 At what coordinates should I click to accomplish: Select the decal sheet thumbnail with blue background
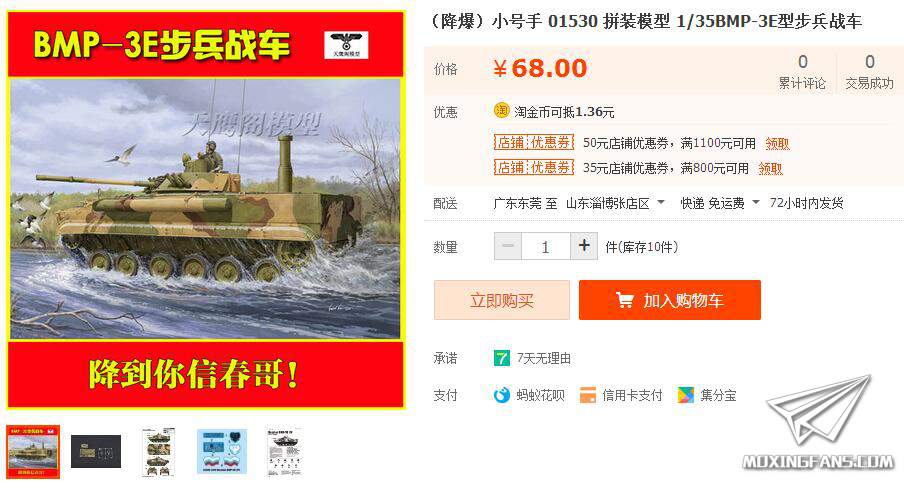tap(222, 451)
